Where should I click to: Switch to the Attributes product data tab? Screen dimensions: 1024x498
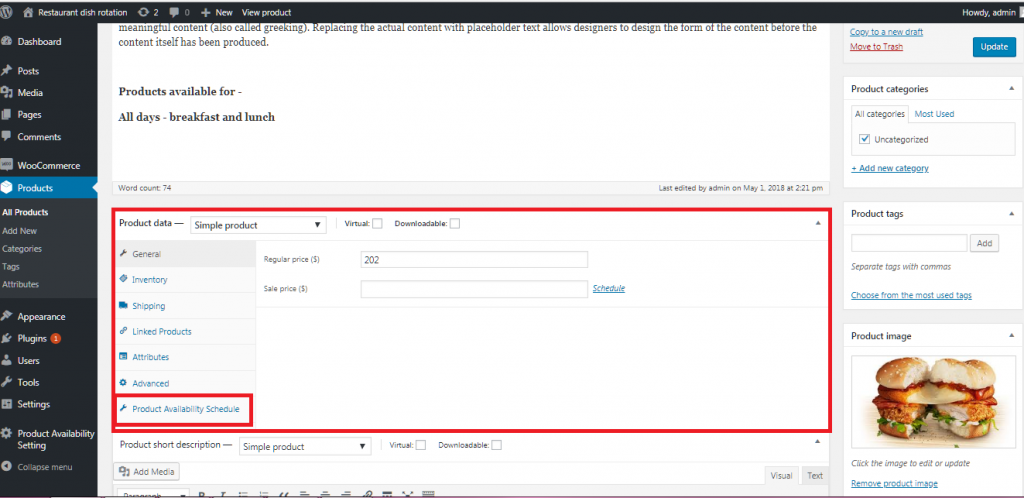click(x=185, y=357)
